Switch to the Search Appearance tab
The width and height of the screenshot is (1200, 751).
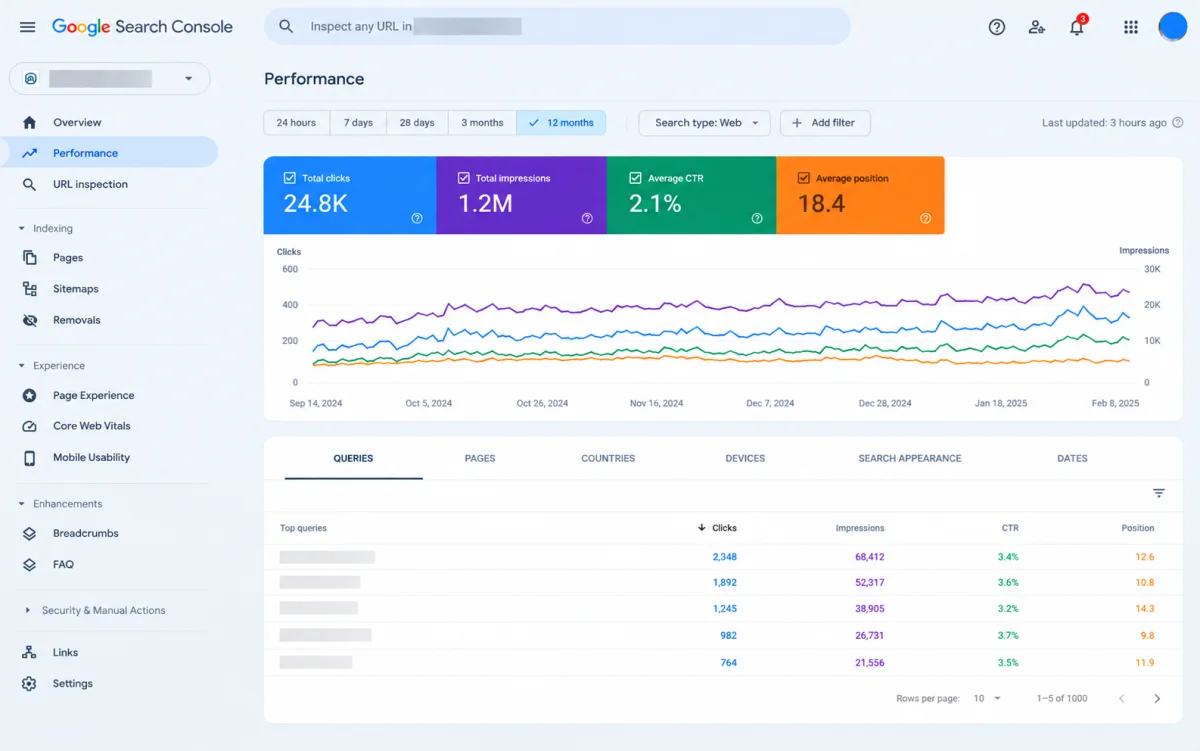(x=910, y=458)
